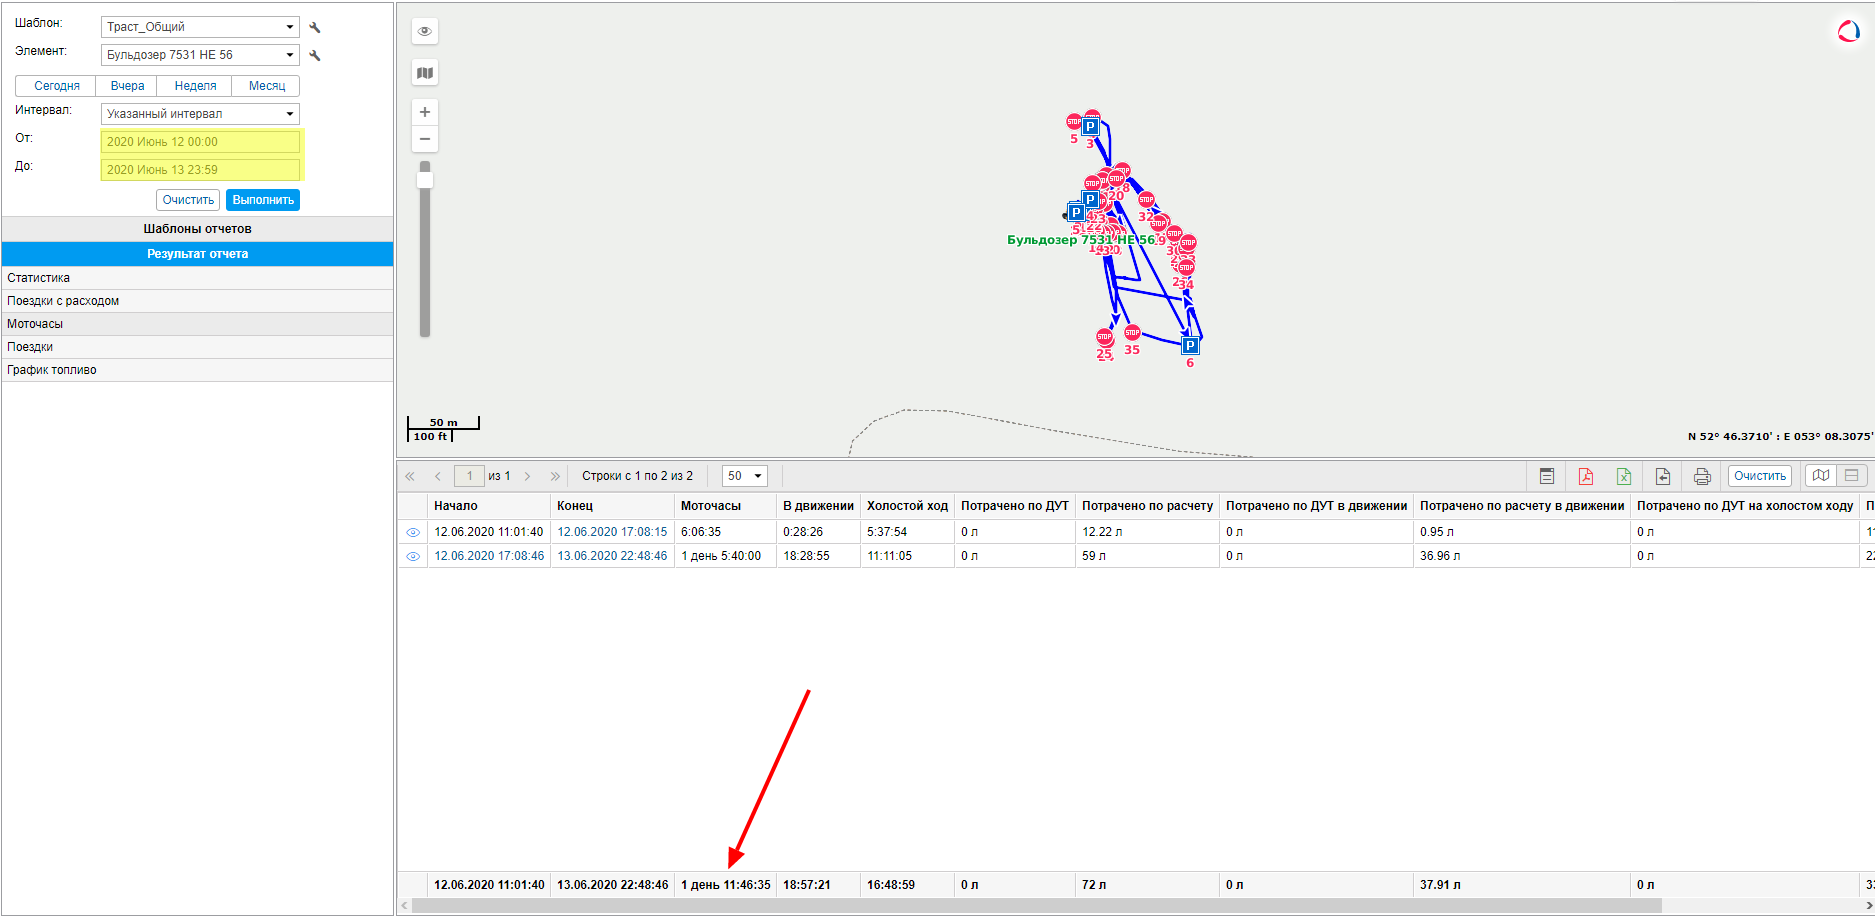Export the report to PDF
The image size is (1875, 918).
pyautogui.click(x=1585, y=476)
